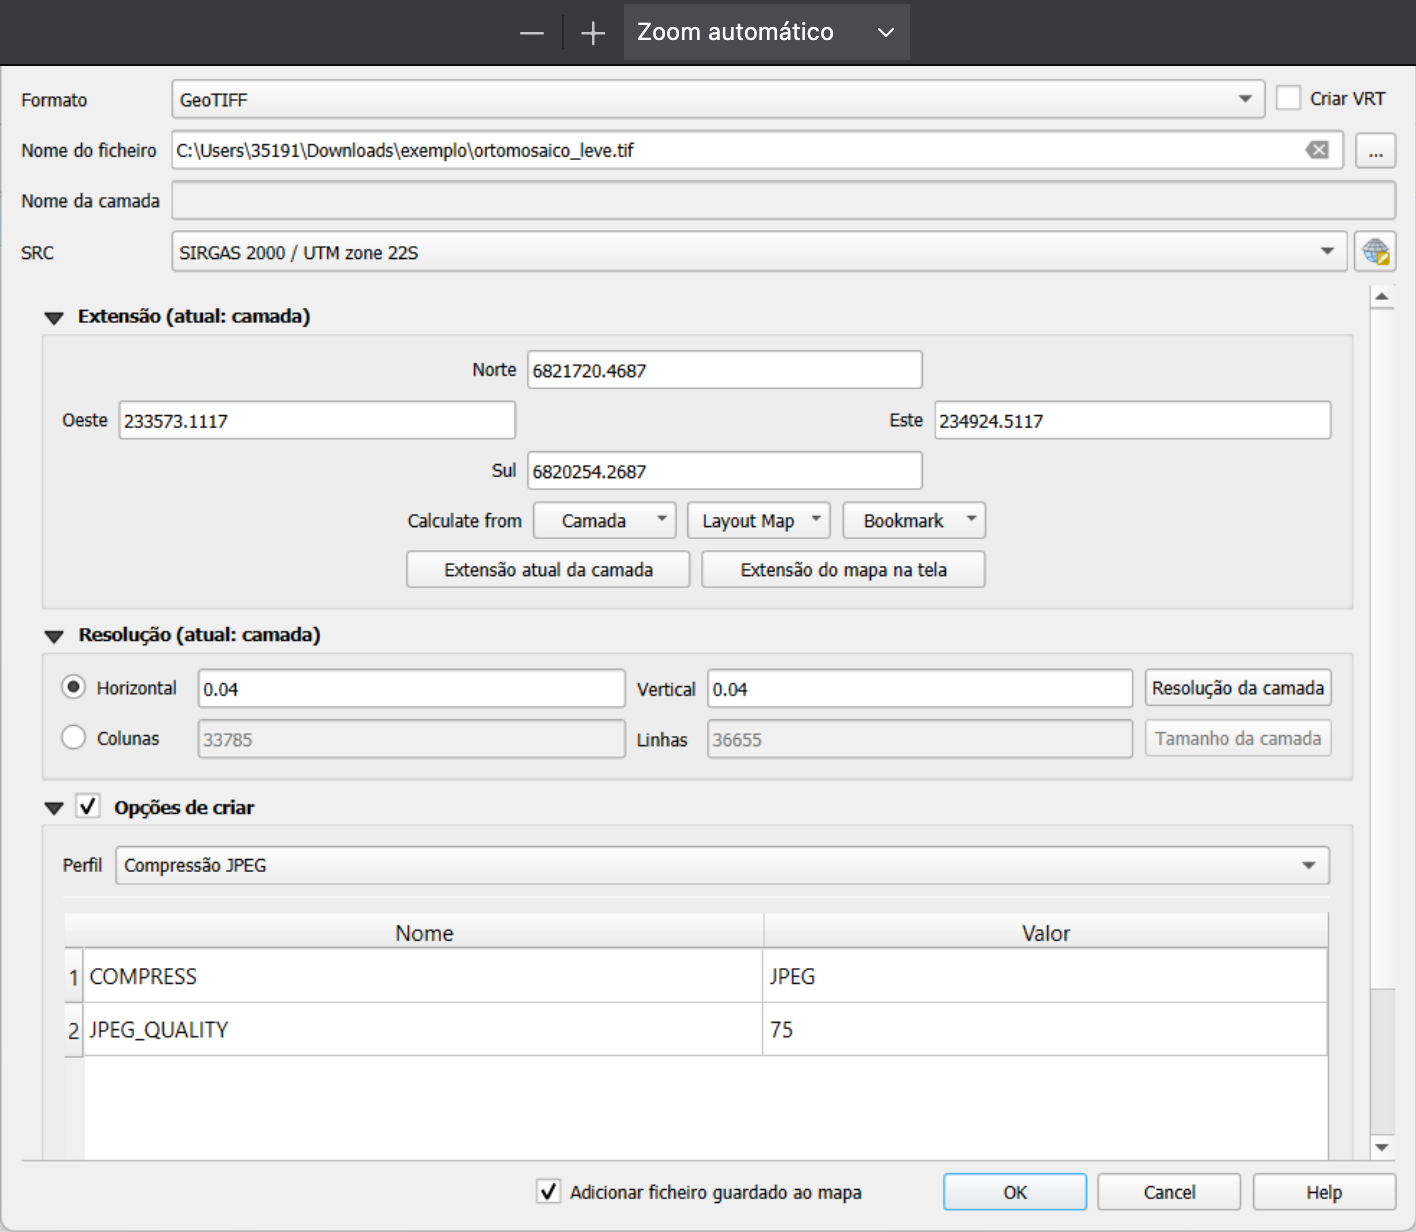
Task: Click the OK button
Action: point(1014,1192)
